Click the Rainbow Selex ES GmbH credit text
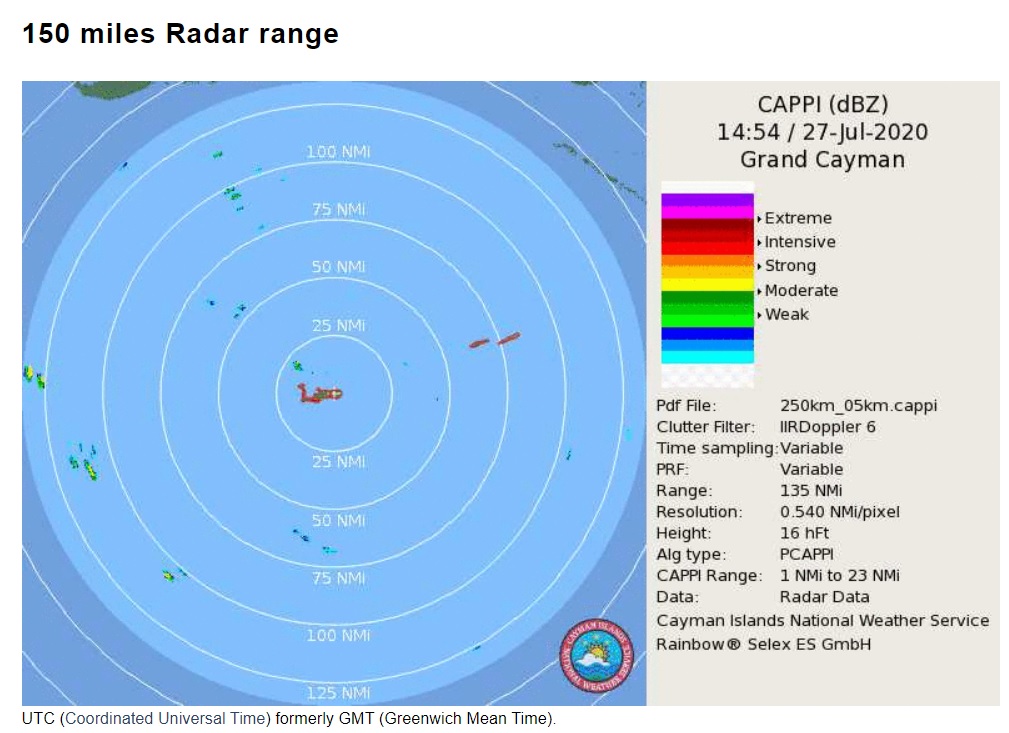This screenshot has height=733, width=1009. [x=762, y=644]
